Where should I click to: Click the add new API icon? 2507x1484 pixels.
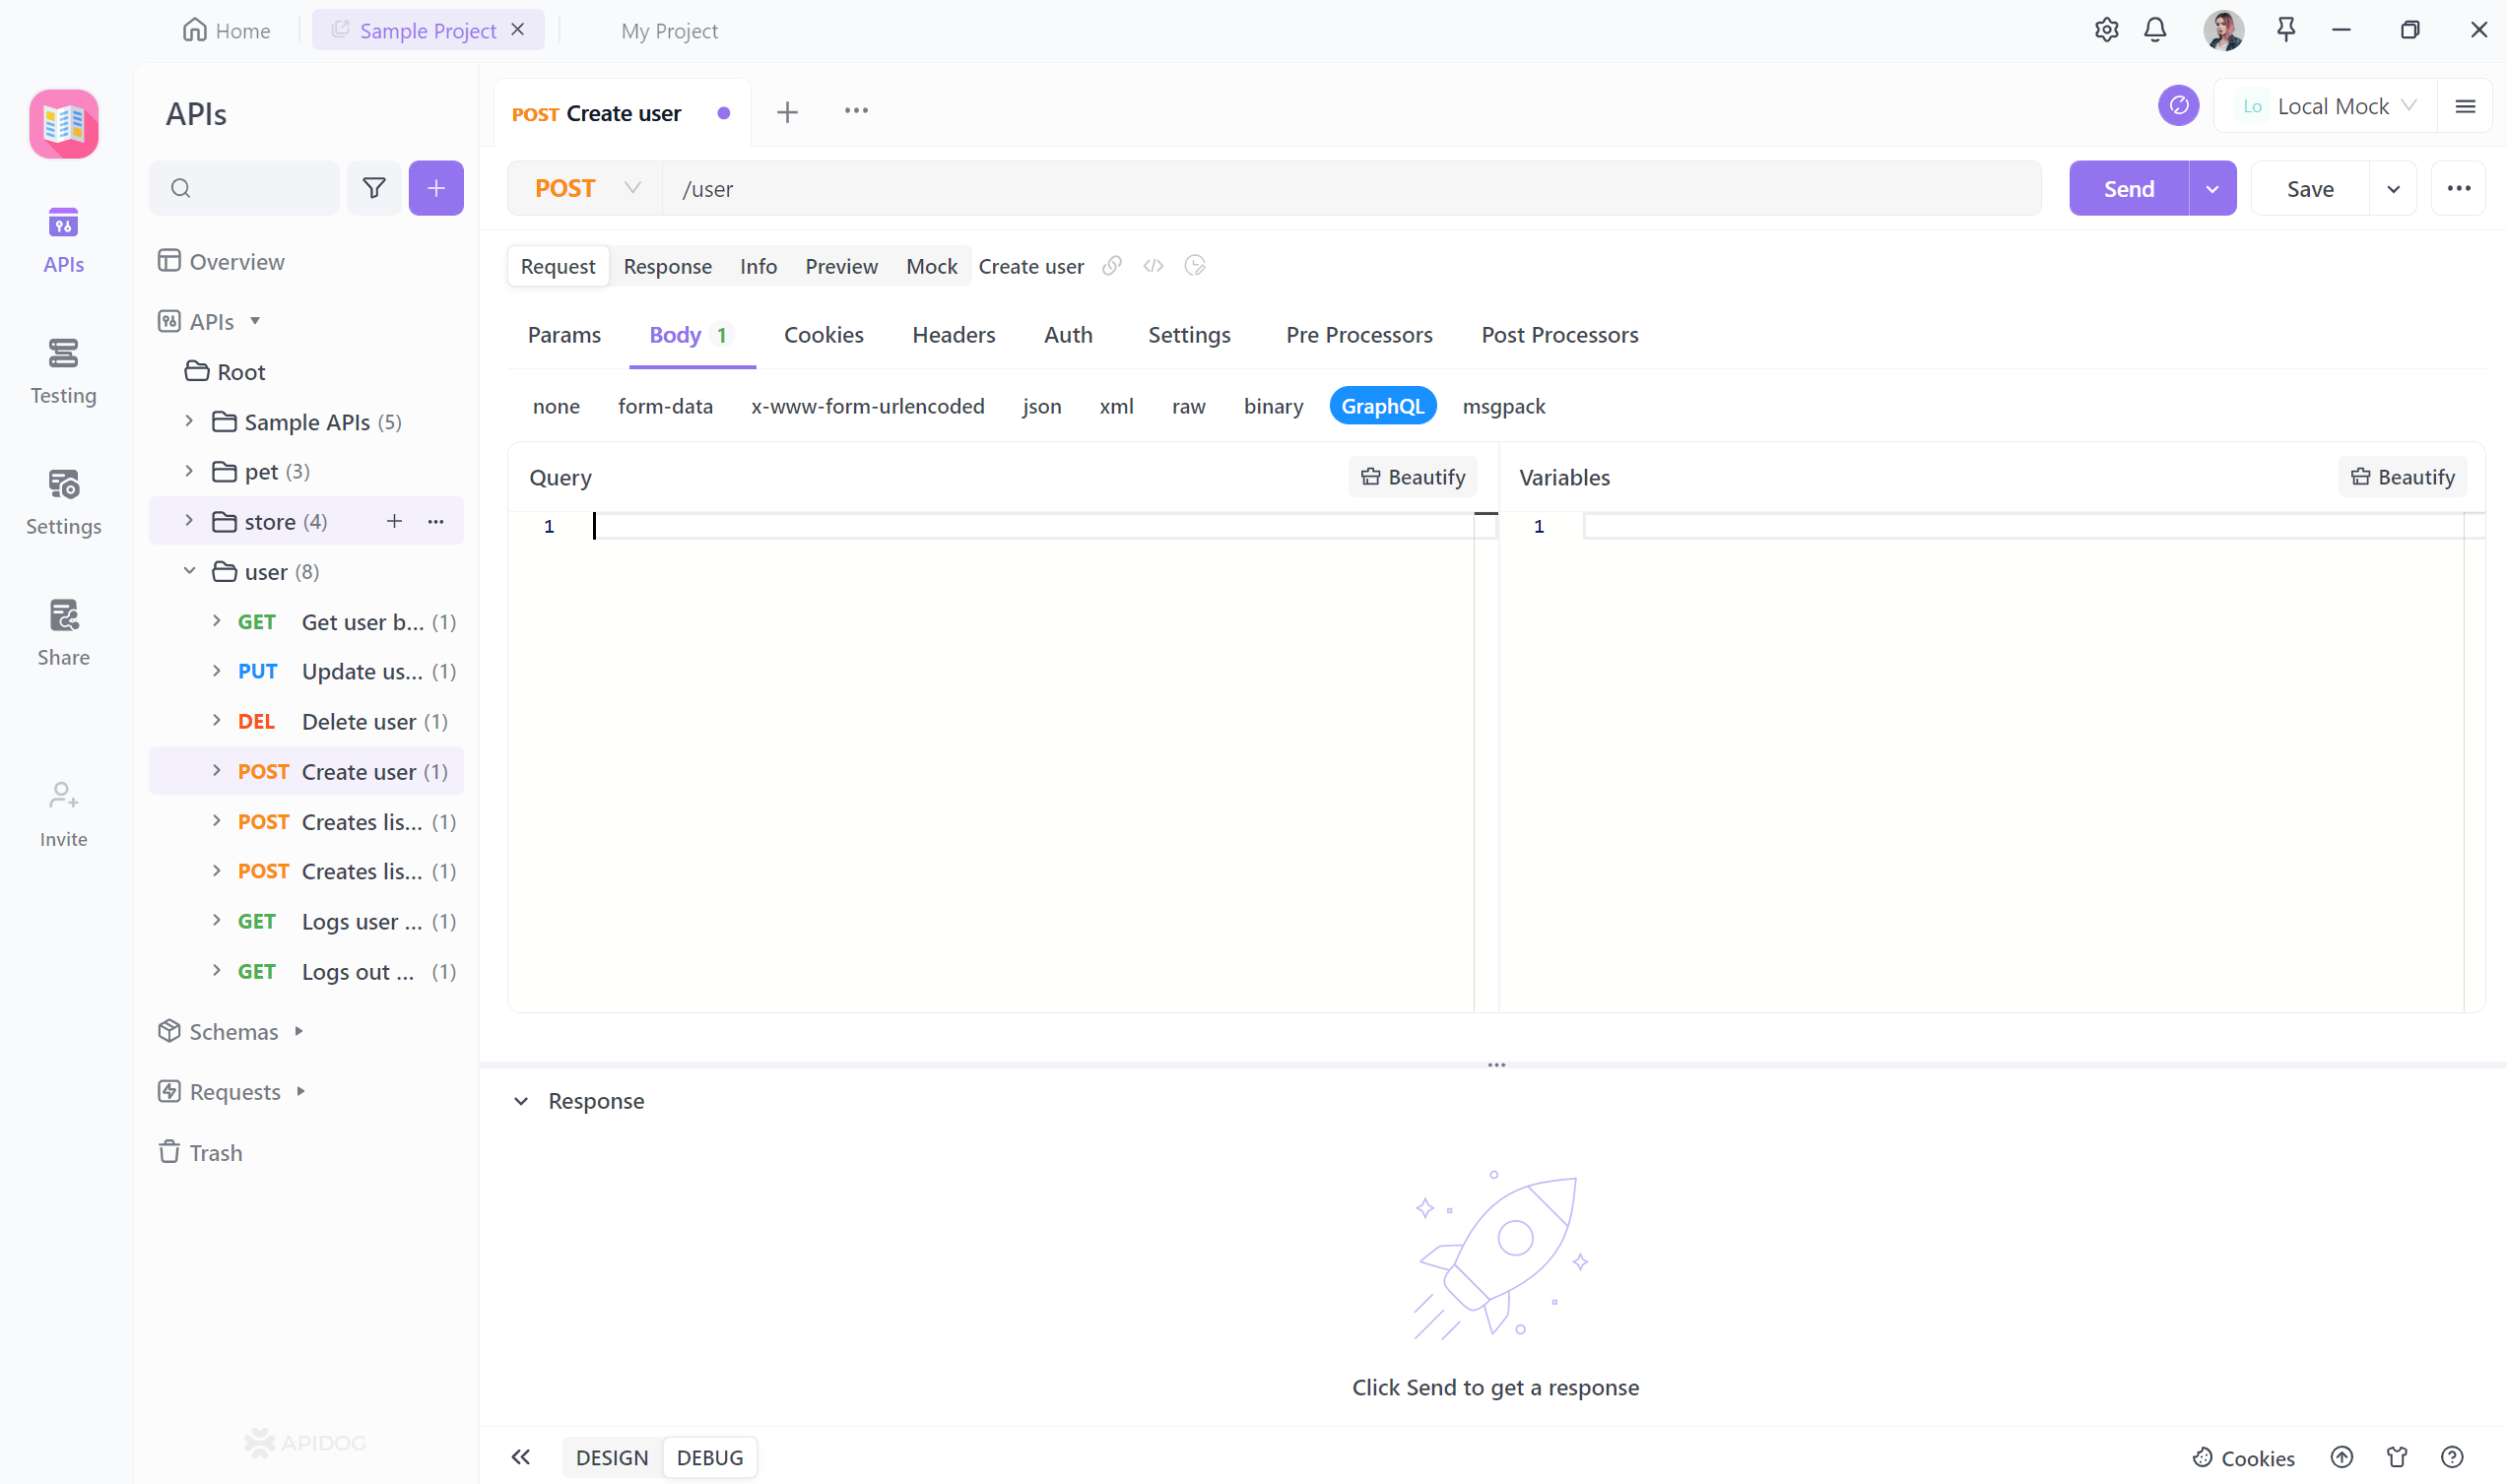434,187
